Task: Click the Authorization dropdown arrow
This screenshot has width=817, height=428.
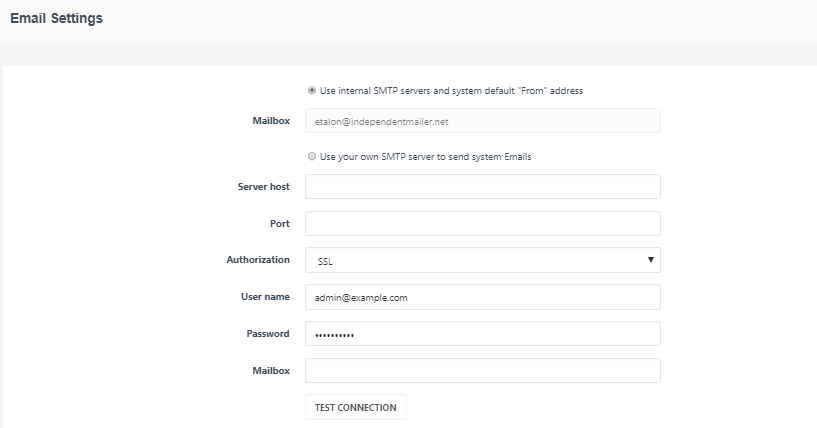Action: coord(651,260)
